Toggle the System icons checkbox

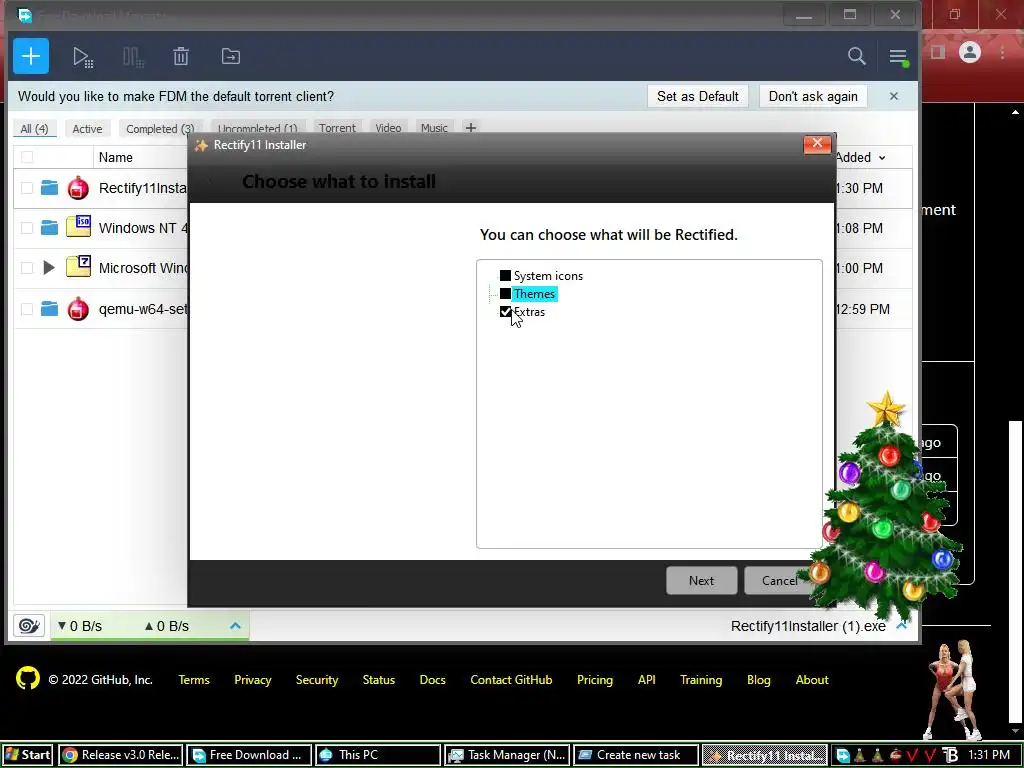click(x=505, y=276)
